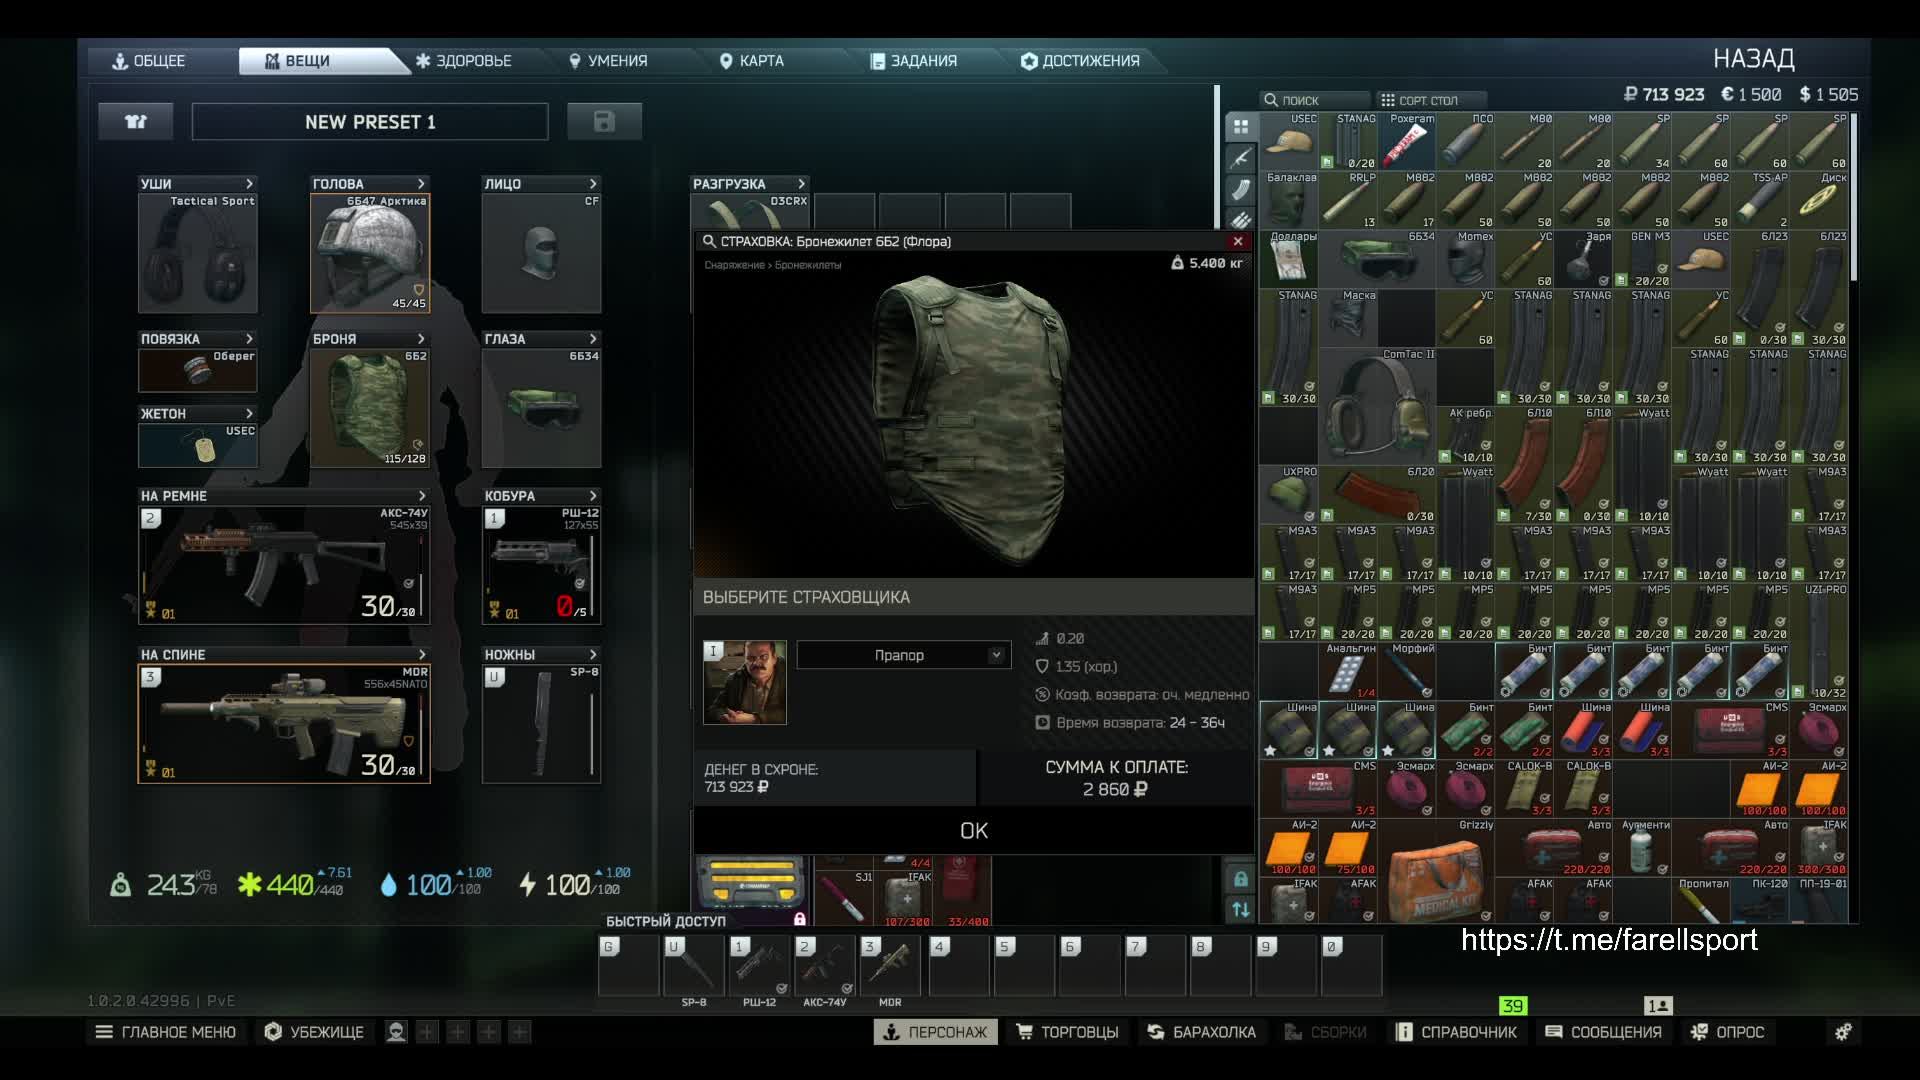The image size is (1920, 1080).
Task: Open the gear presets hanger icon
Action: click(x=136, y=122)
